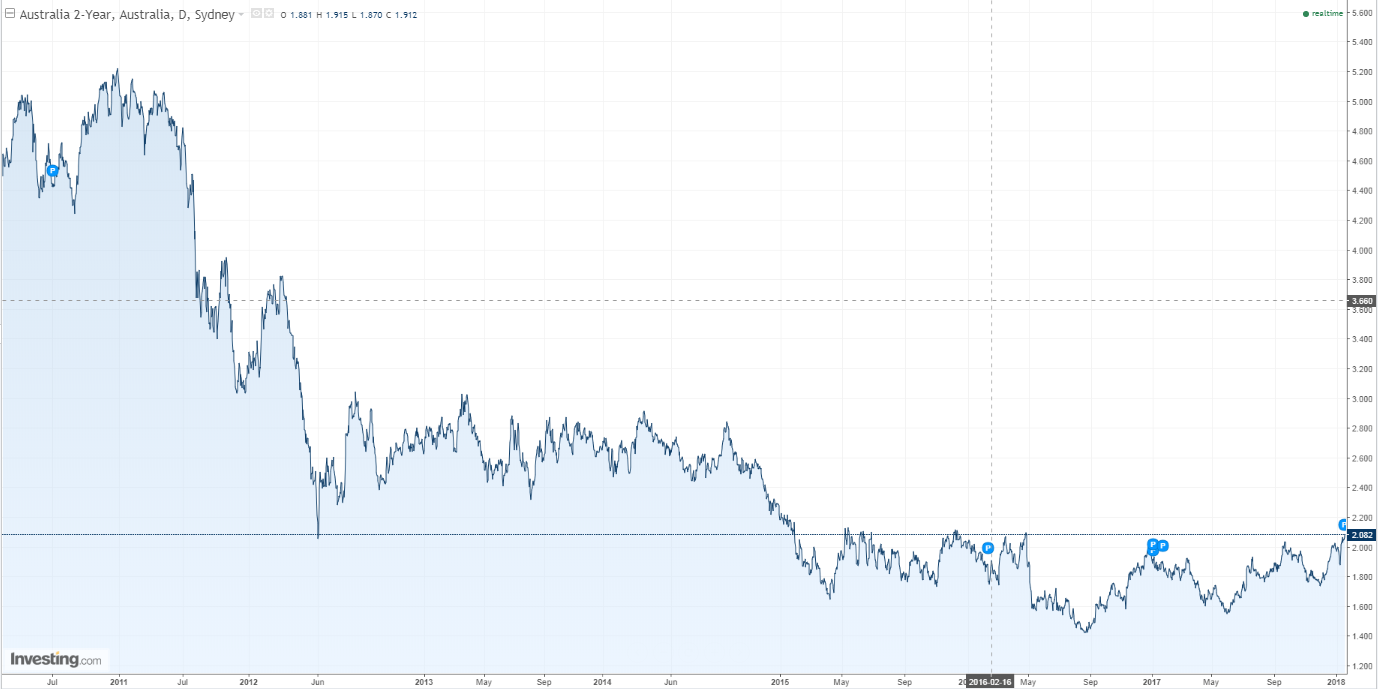Click the '3.000' price axis label
Viewport: 1378px width, 689px height.
[x=1361, y=399]
